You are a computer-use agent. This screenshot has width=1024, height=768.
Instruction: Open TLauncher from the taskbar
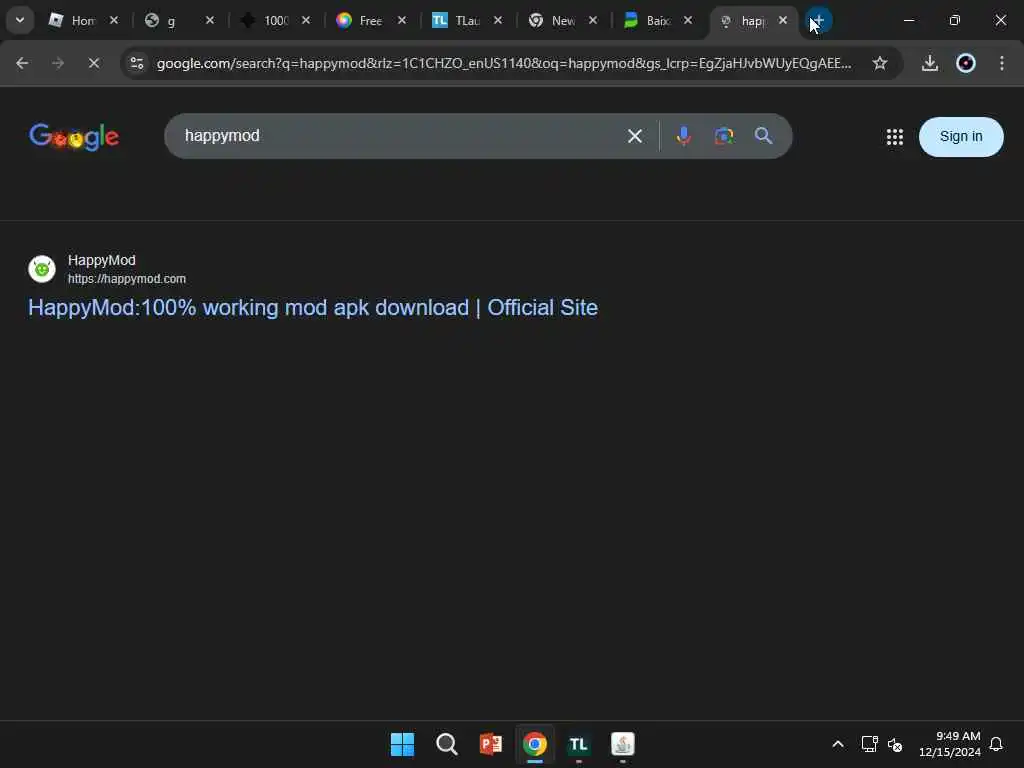click(579, 744)
